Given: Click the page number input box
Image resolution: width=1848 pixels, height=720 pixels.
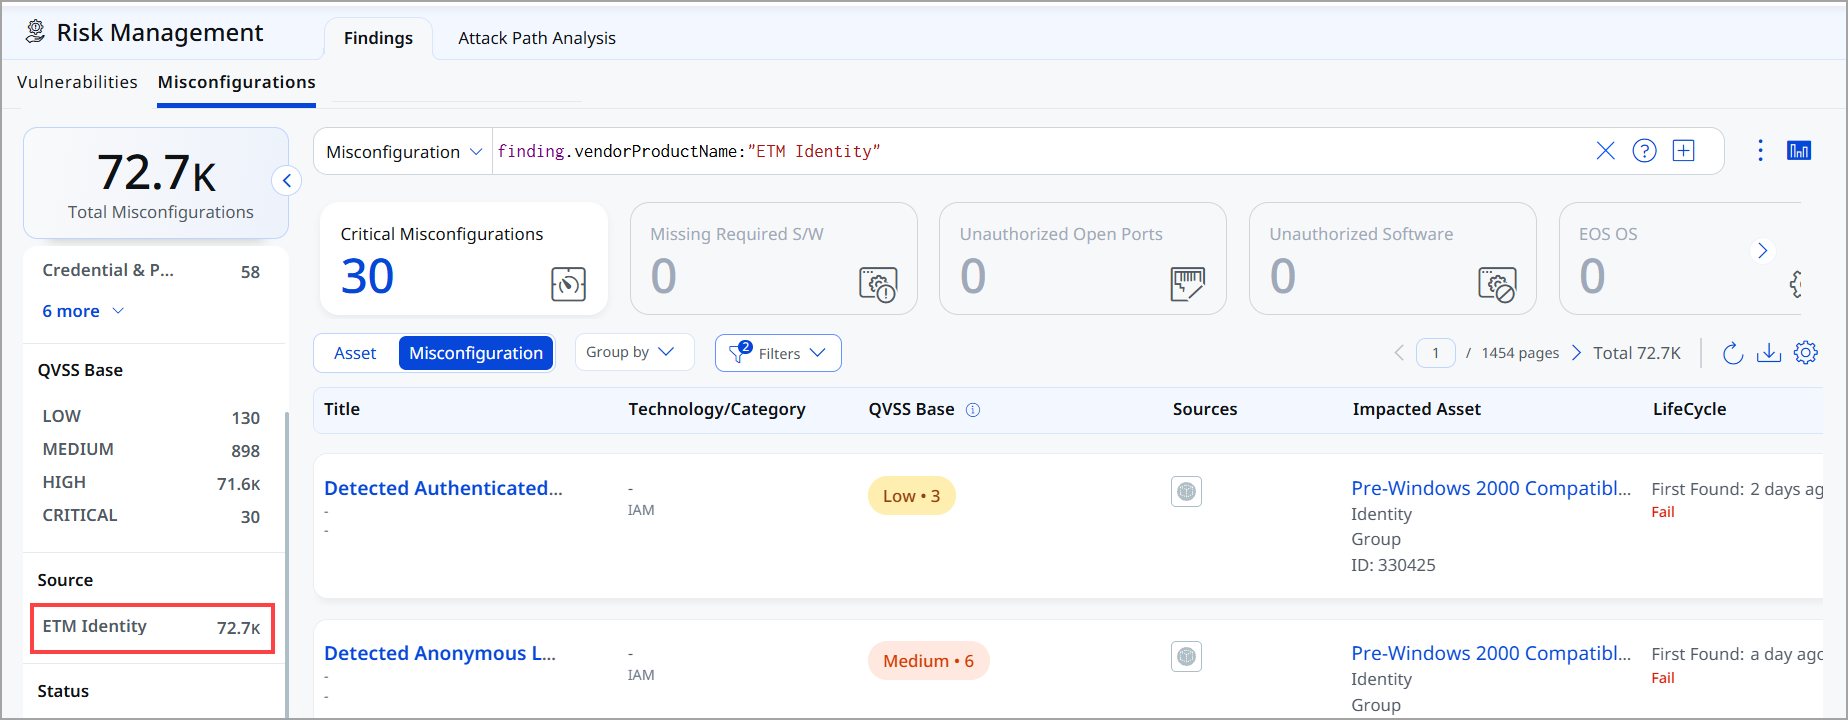Looking at the screenshot, I should tap(1435, 353).
